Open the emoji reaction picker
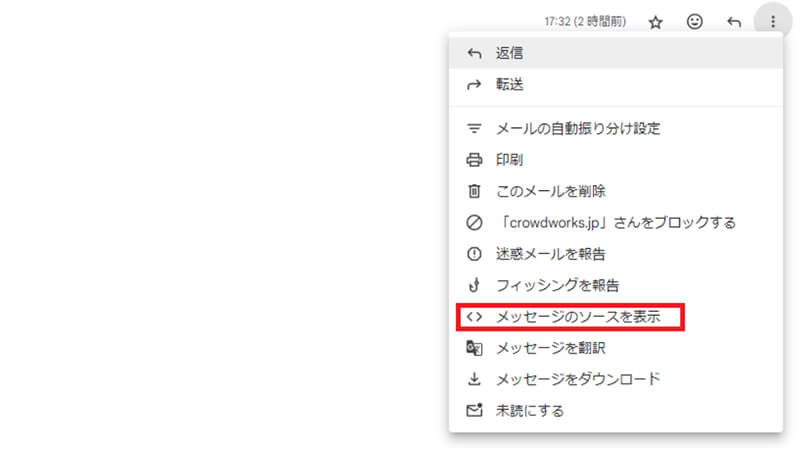The image size is (800, 450). [x=695, y=22]
